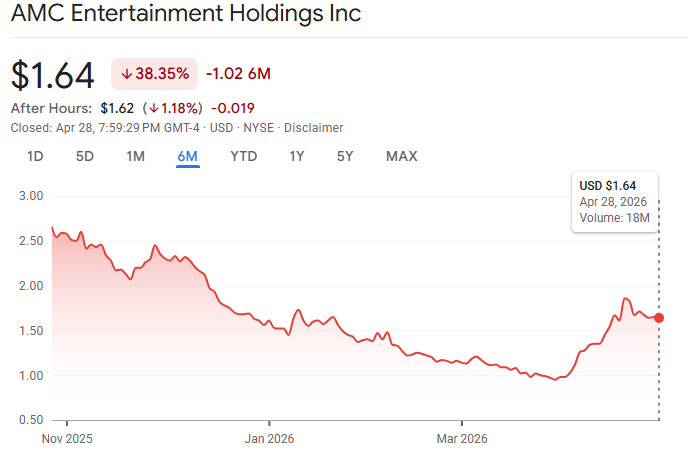Image resolution: width=688 pixels, height=461 pixels.
Task: Open the Disclaimer link
Action: pyautogui.click(x=313, y=128)
